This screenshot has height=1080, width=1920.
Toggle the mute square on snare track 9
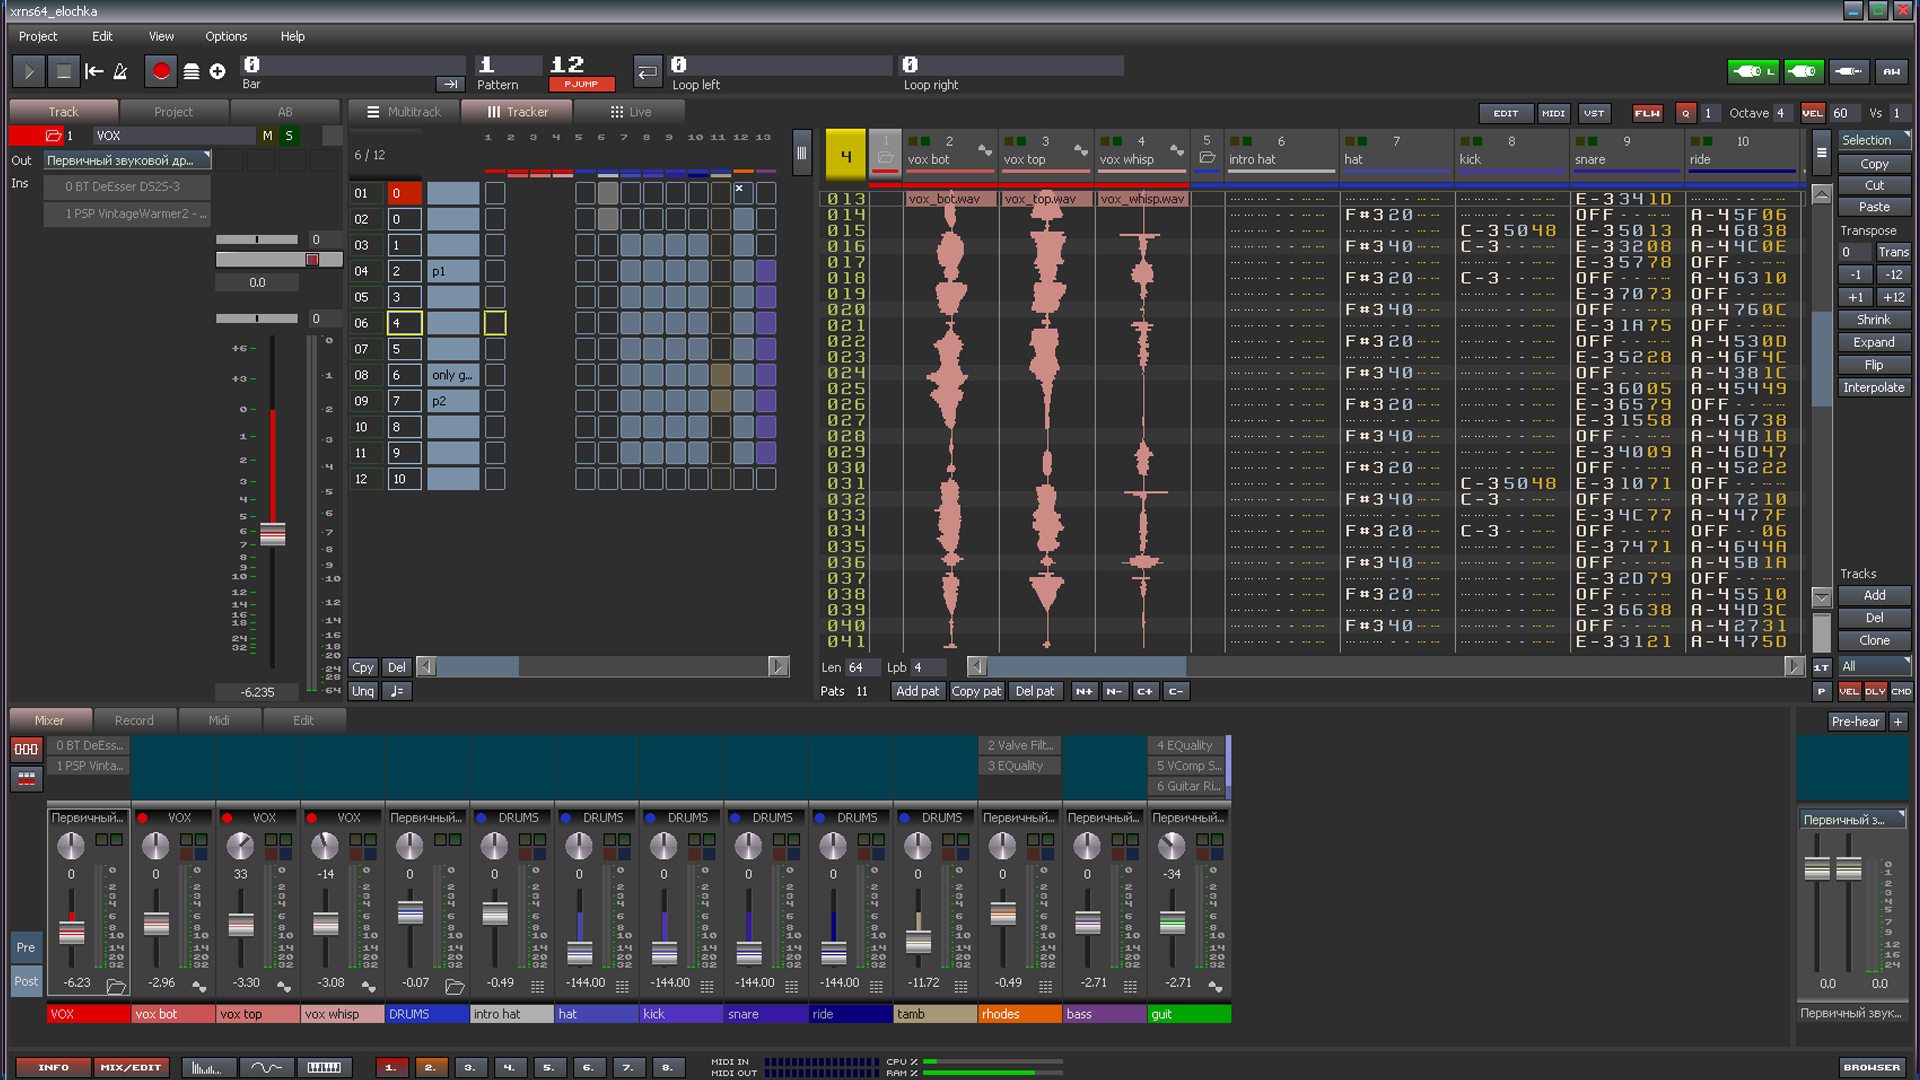(x=1579, y=141)
